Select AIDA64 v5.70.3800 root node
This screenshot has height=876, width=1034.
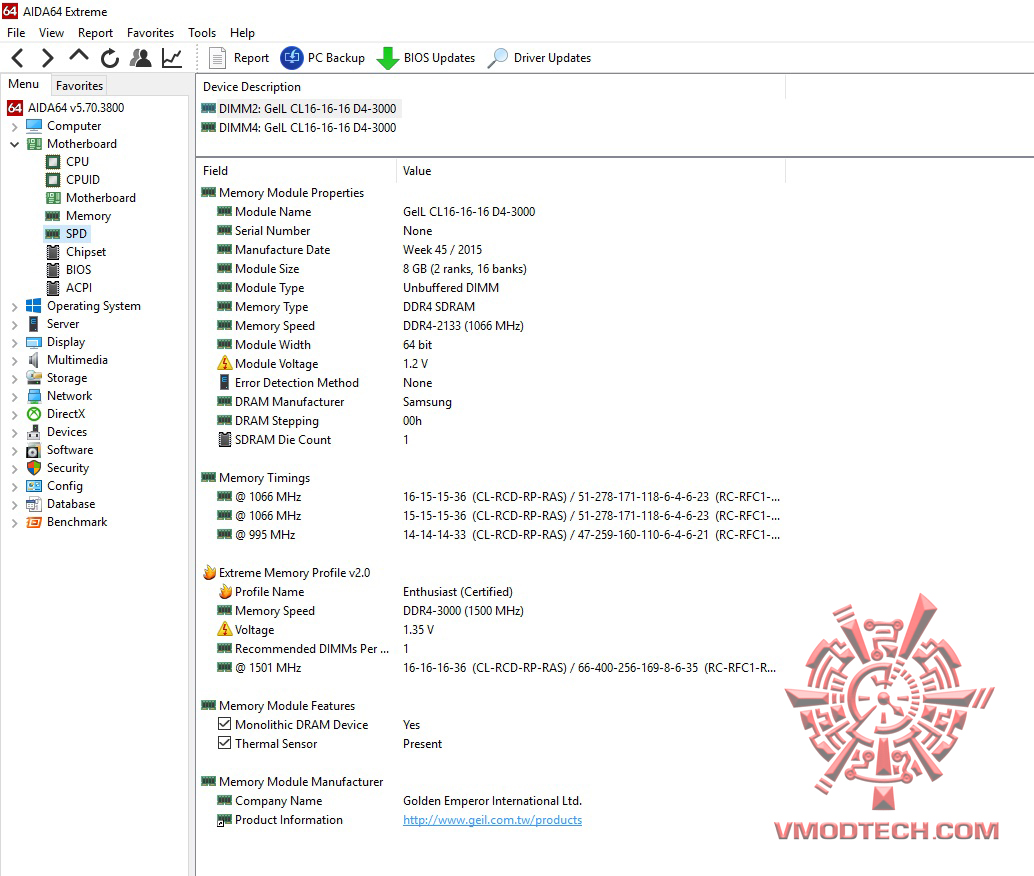point(65,108)
